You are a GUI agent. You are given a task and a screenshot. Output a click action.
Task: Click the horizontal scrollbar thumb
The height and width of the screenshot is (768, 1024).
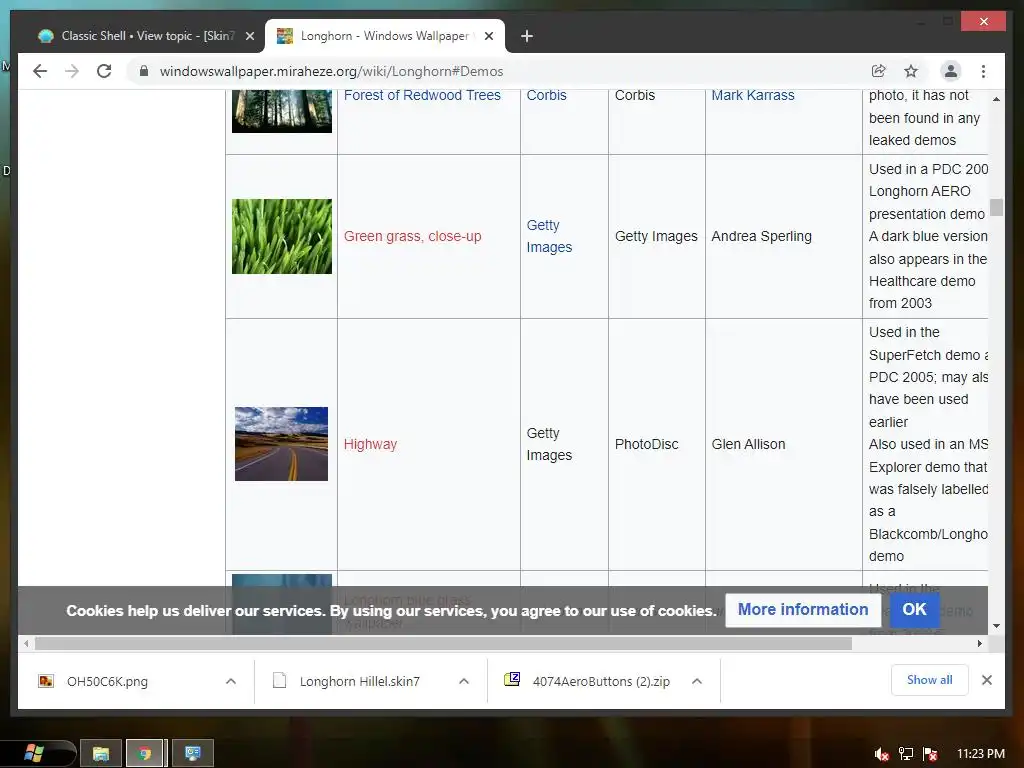(443, 644)
